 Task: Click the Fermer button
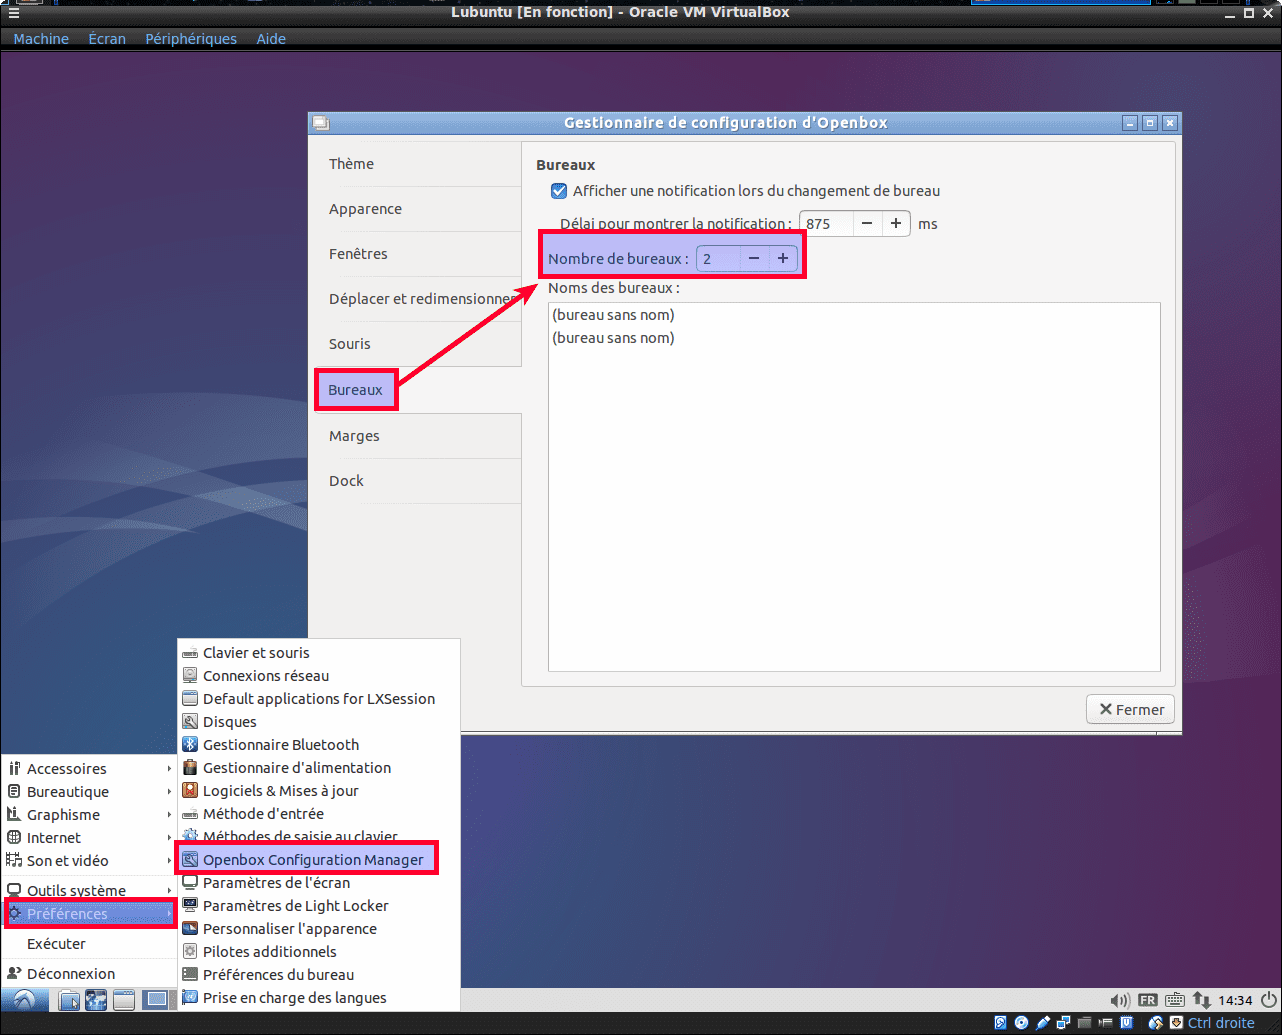[1131, 710]
